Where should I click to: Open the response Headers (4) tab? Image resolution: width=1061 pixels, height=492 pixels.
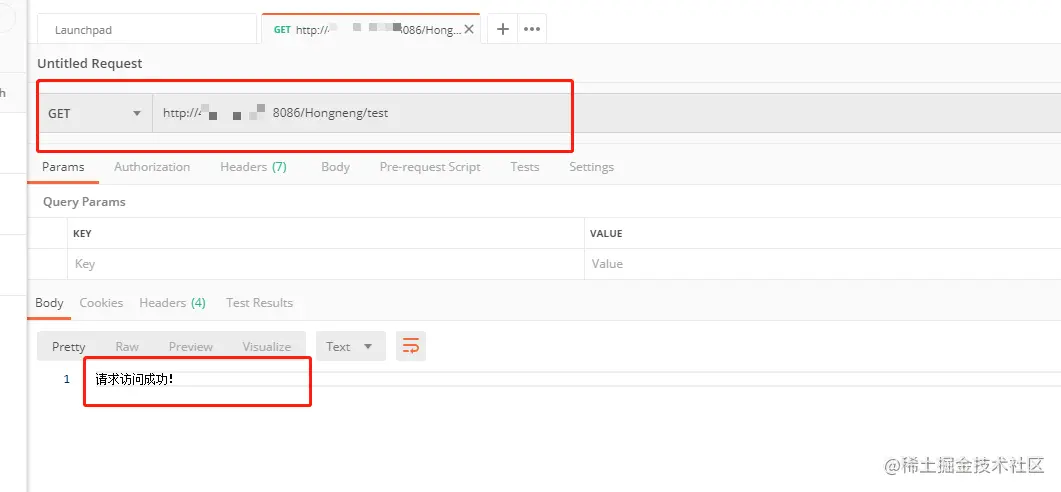click(x=173, y=303)
